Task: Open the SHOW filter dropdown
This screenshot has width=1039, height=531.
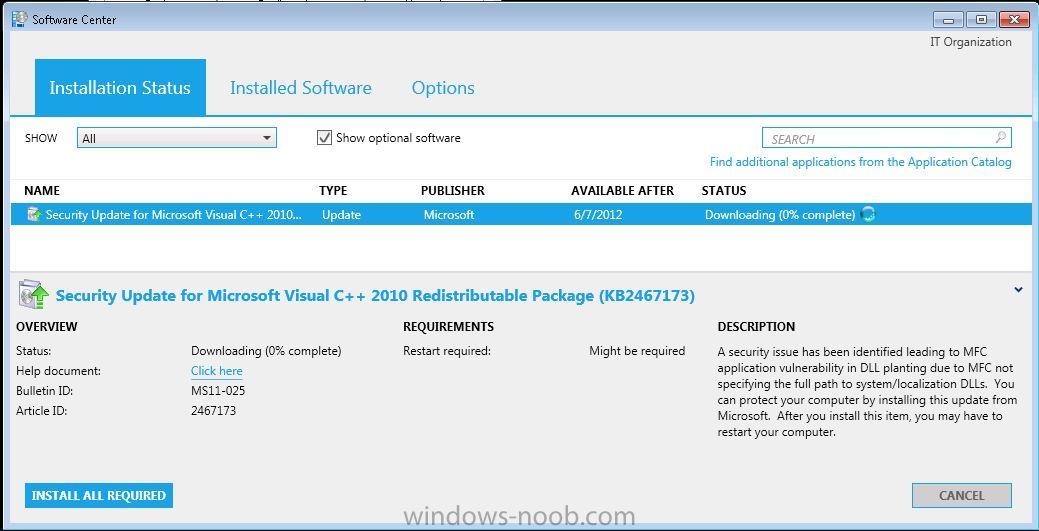Action: pos(177,138)
